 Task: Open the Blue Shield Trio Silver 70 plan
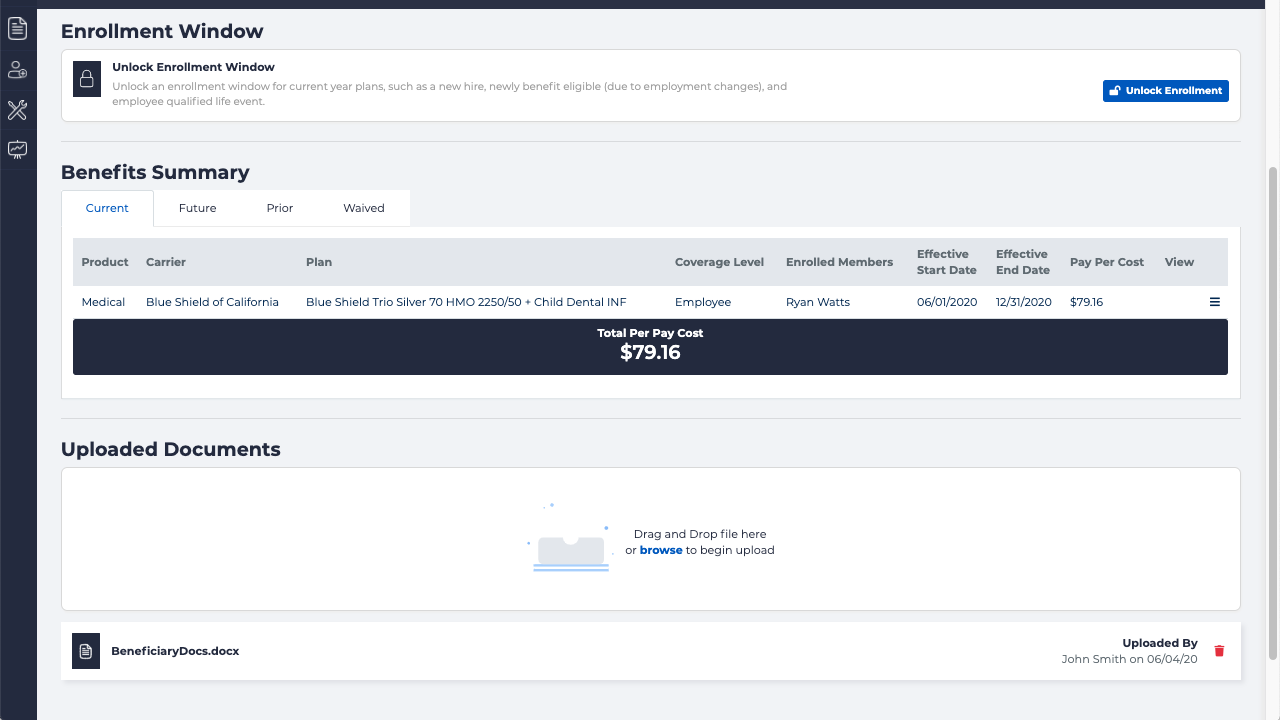[466, 301]
